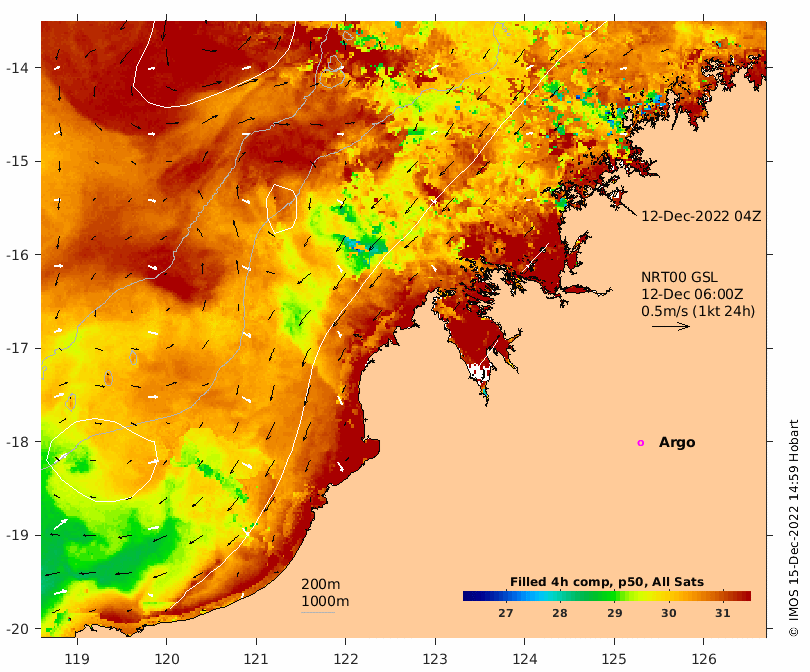Click the '119' longitude axis label
This screenshot has width=810, height=672.
(x=77, y=659)
